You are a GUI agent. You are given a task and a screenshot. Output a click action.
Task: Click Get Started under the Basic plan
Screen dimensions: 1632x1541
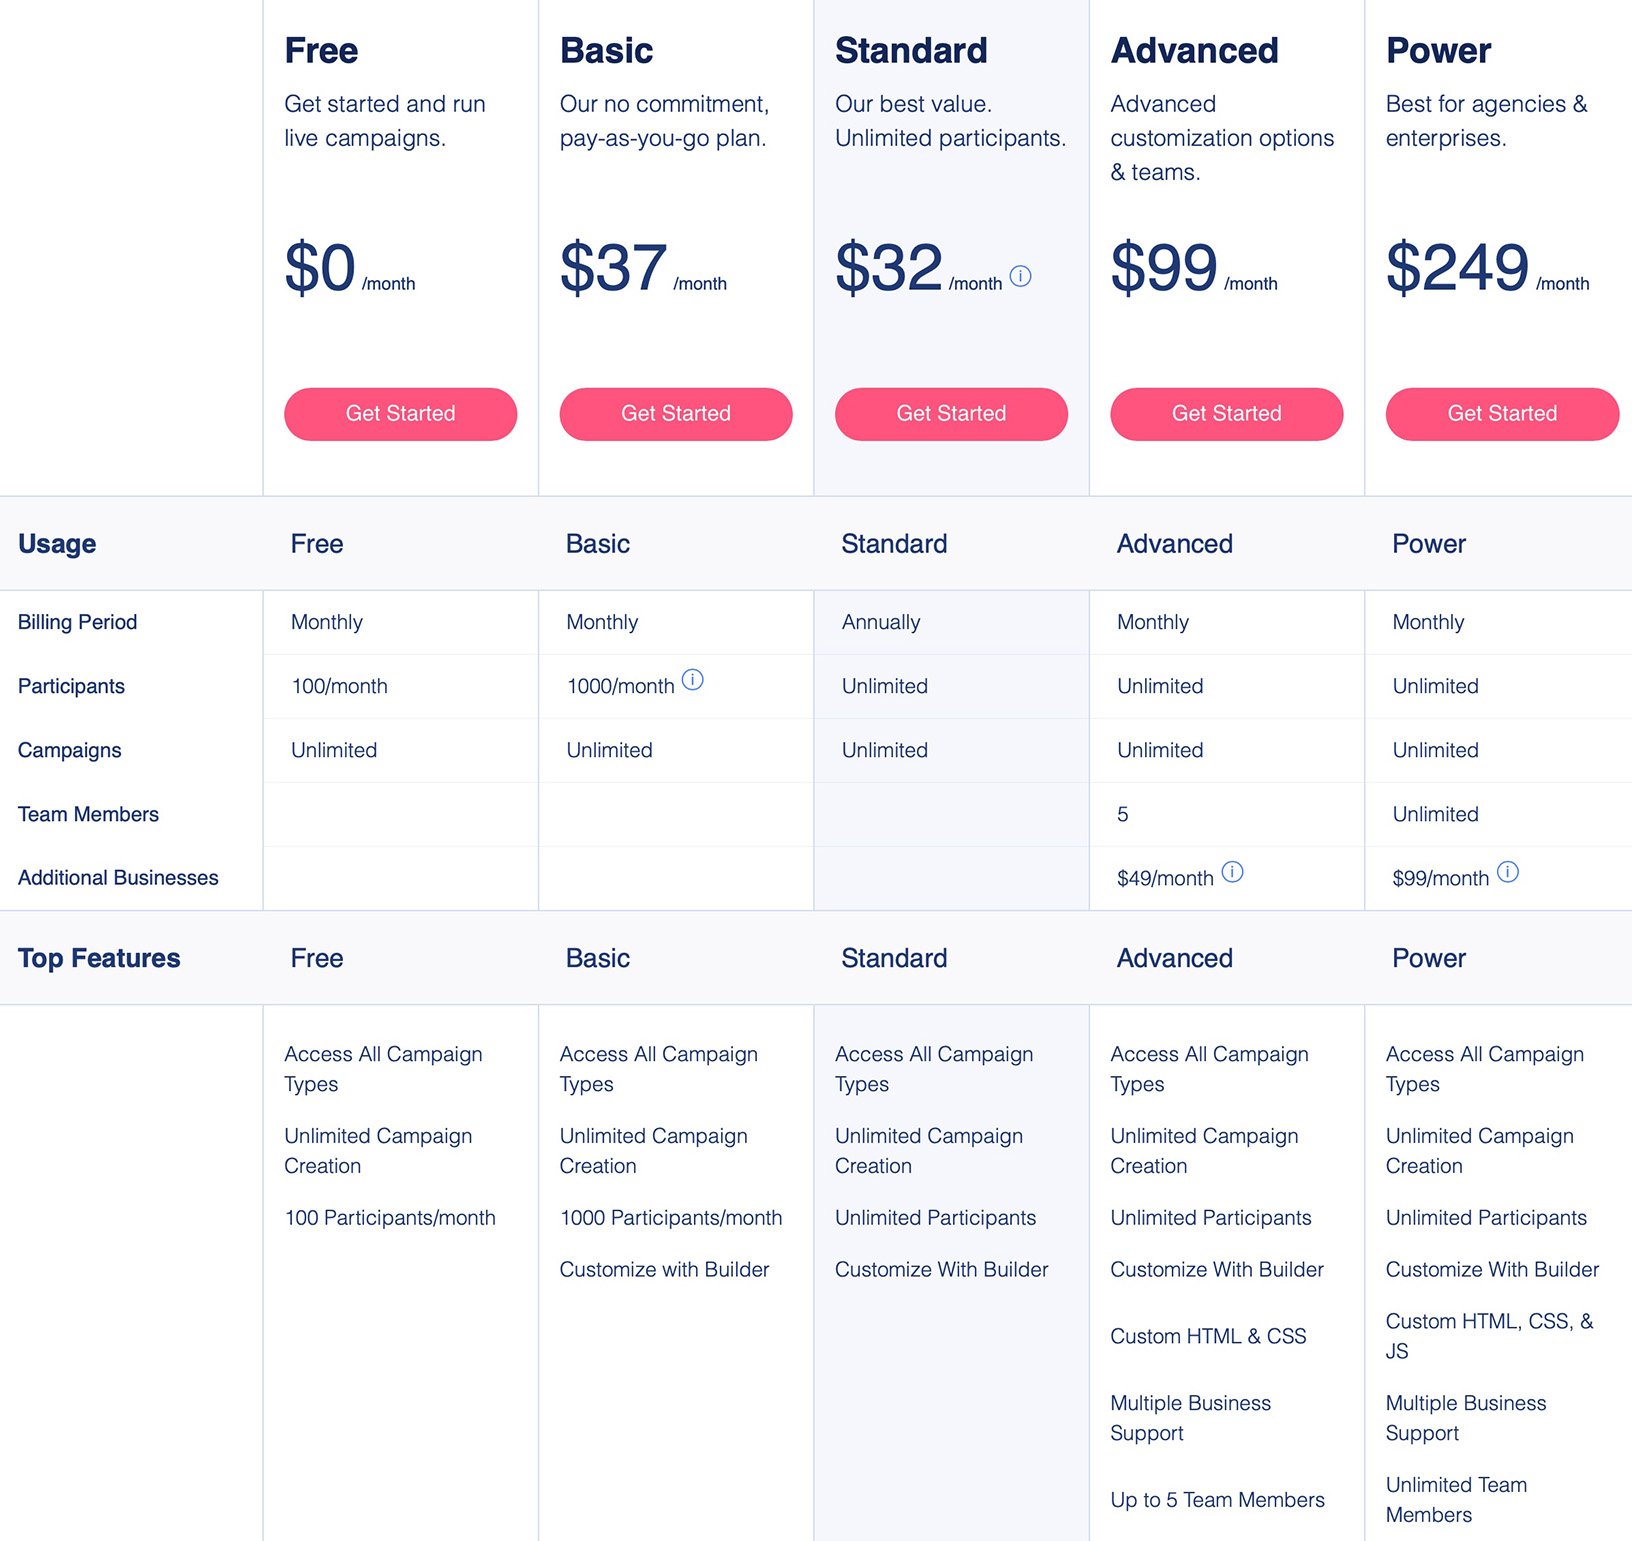coord(675,413)
